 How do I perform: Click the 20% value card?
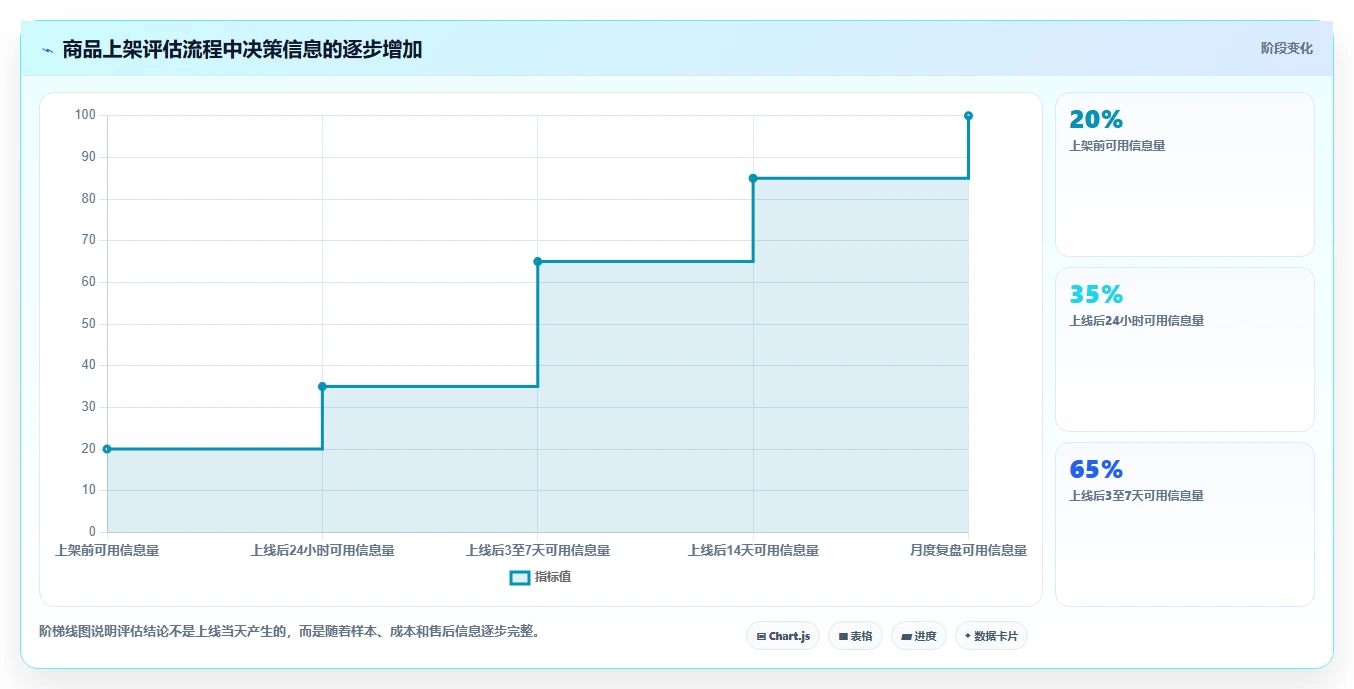pos(1184,174)
